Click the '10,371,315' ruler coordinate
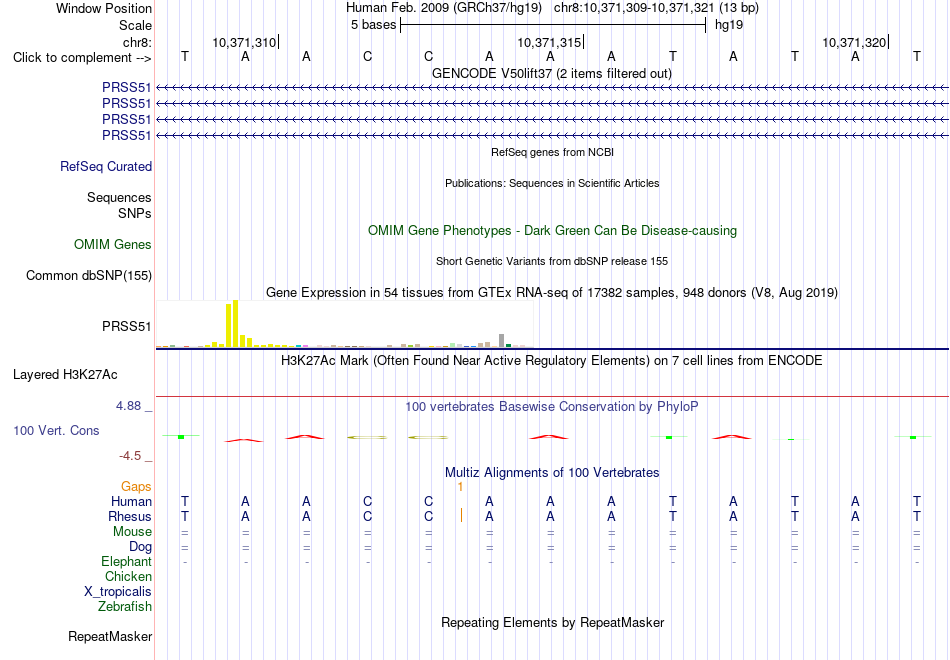Viewport: 950px width, 660px height. [x=549, y=42]
